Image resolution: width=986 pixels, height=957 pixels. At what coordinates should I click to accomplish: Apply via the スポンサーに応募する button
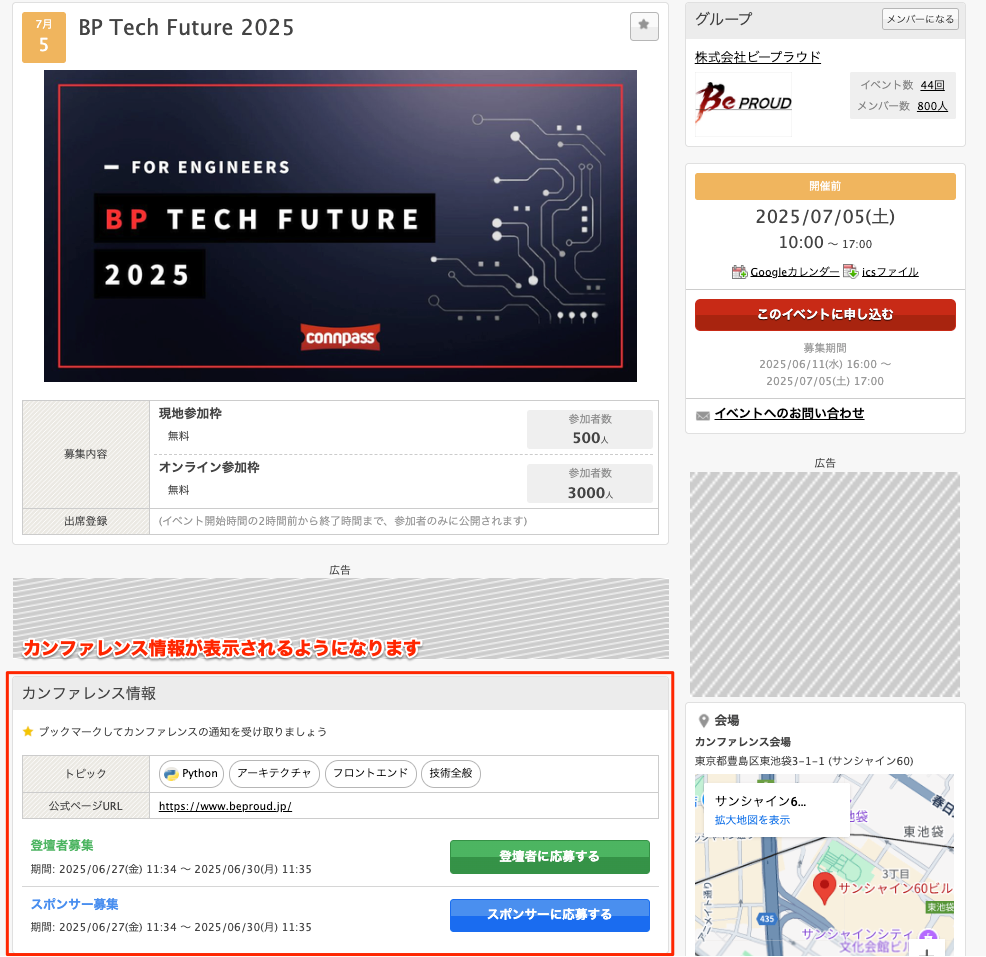549,915
